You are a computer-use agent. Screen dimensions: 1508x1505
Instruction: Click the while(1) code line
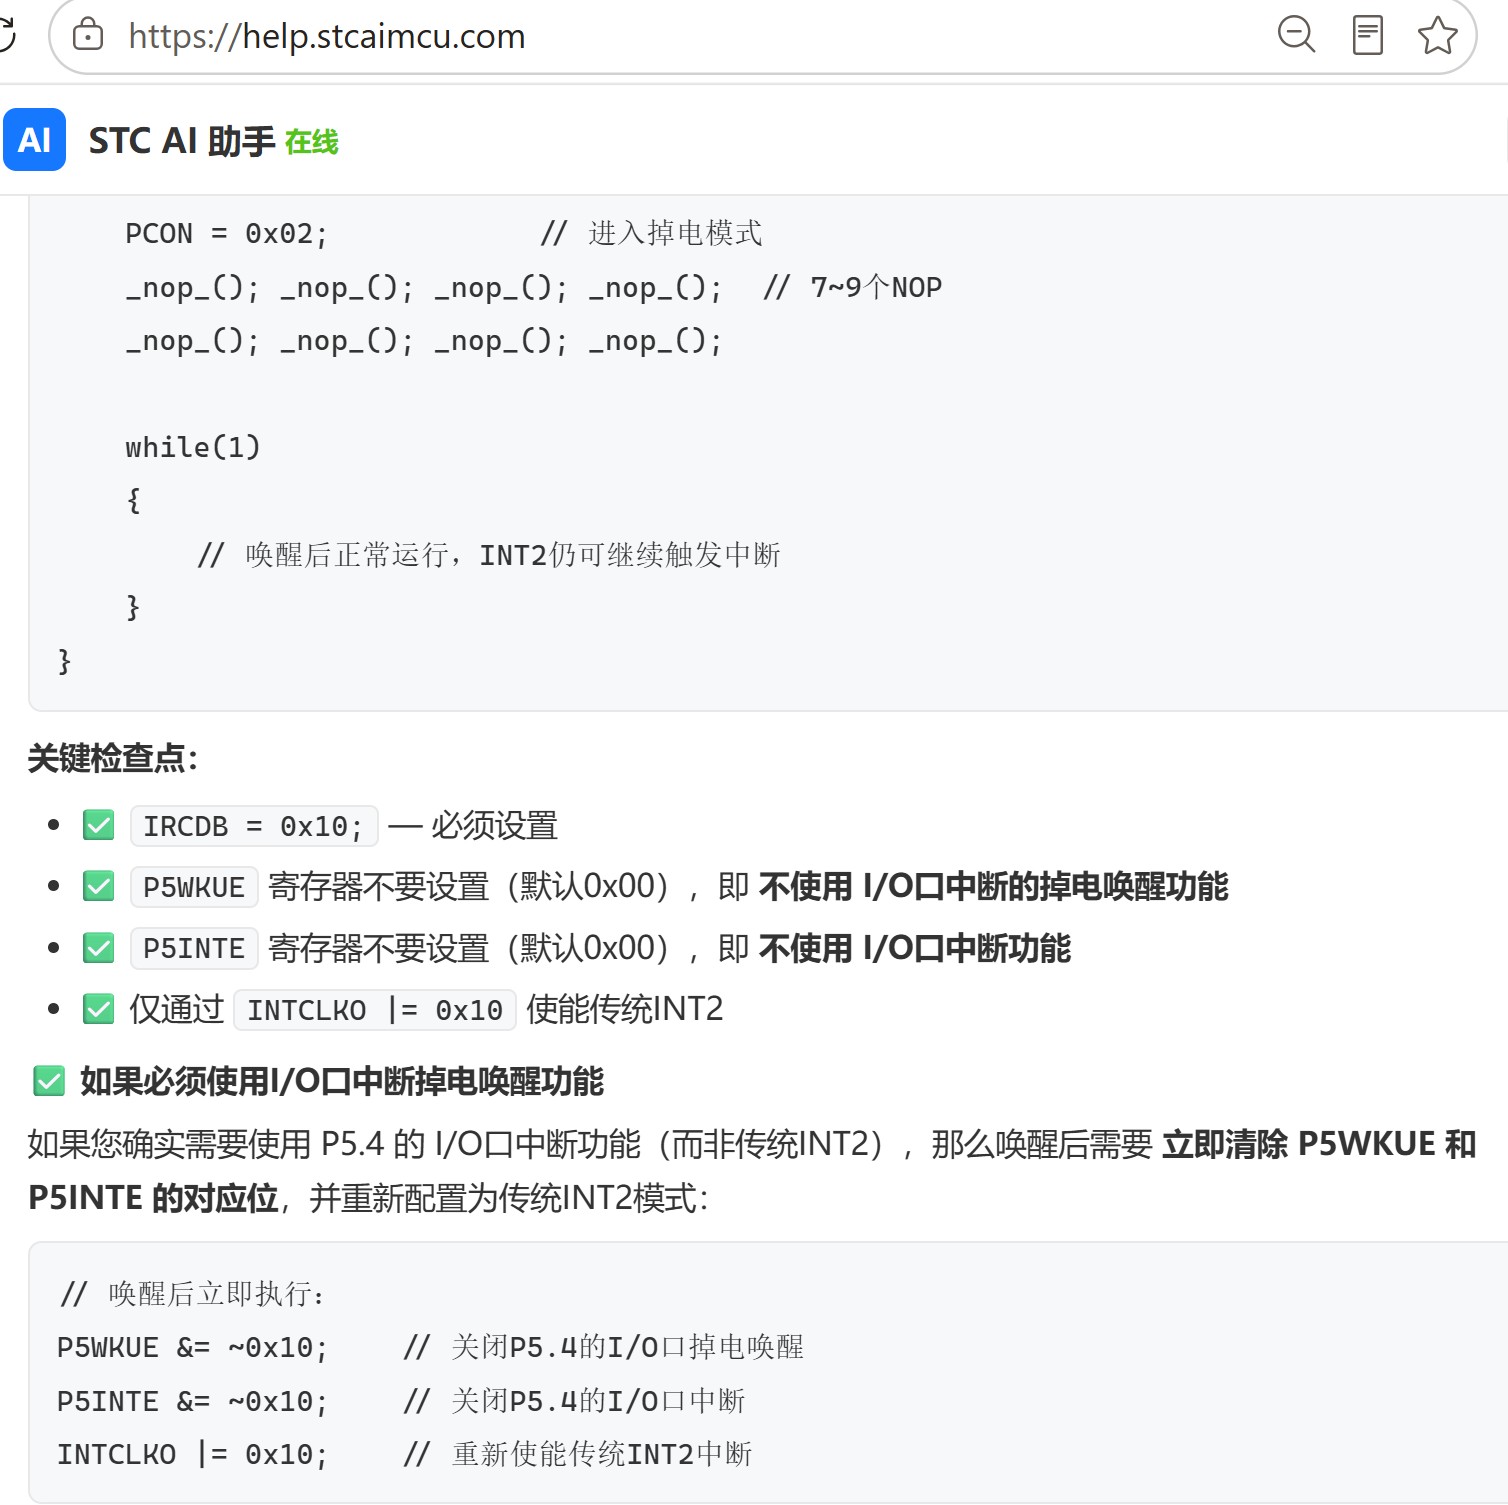193,447
